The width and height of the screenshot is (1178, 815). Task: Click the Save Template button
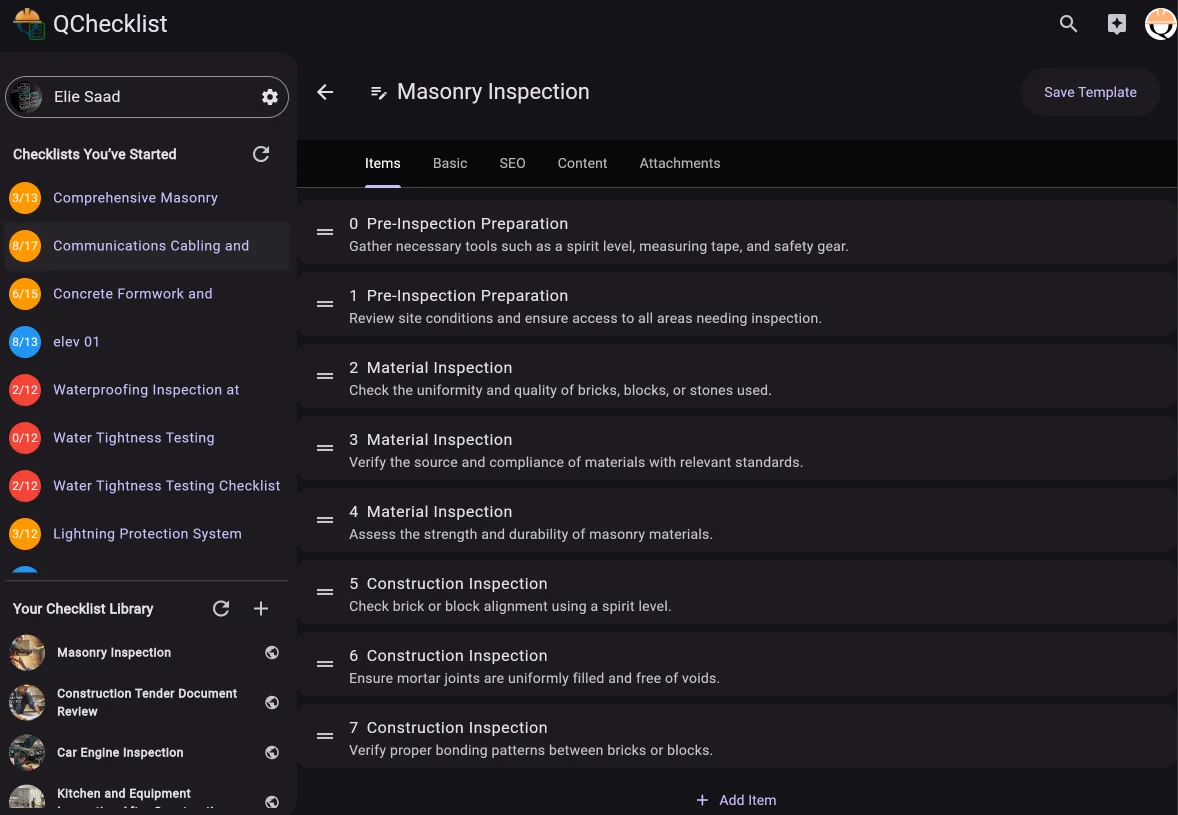click(x=1090, y=91)
